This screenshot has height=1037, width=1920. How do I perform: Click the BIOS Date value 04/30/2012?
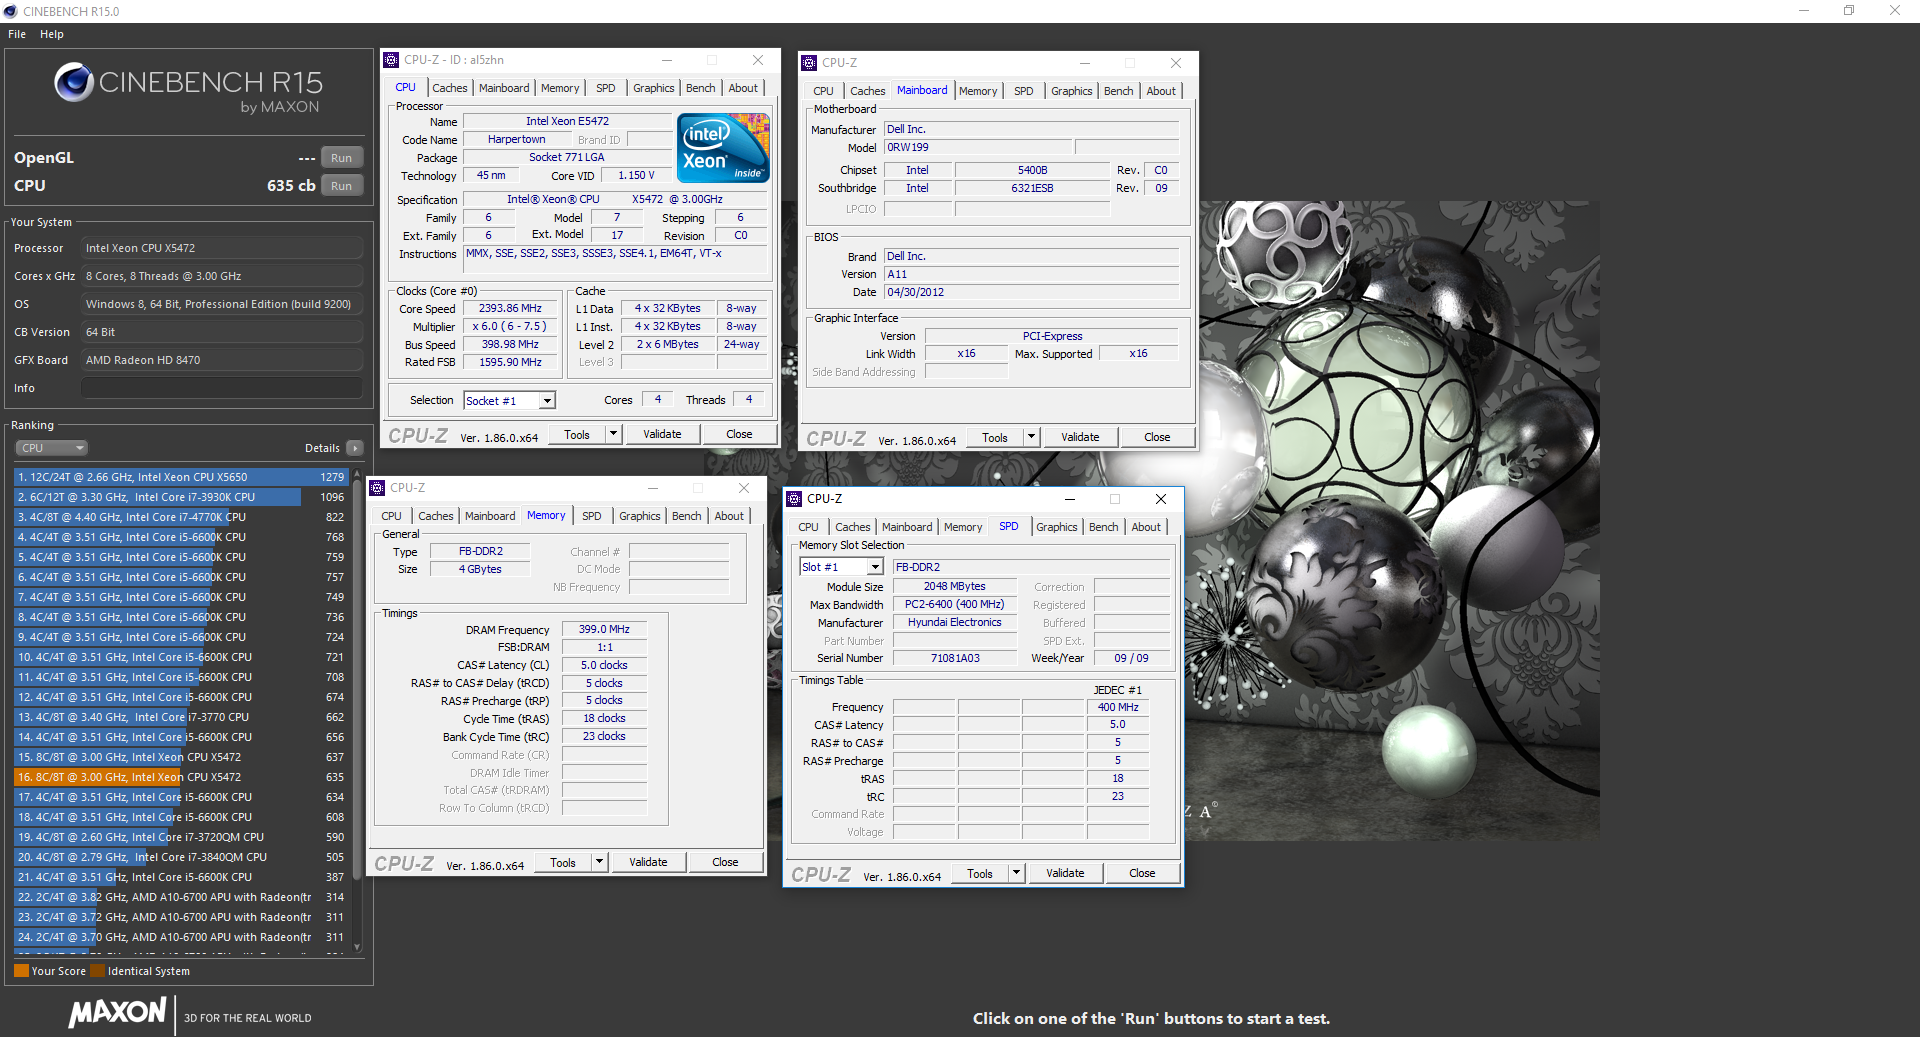[1032, 293]
